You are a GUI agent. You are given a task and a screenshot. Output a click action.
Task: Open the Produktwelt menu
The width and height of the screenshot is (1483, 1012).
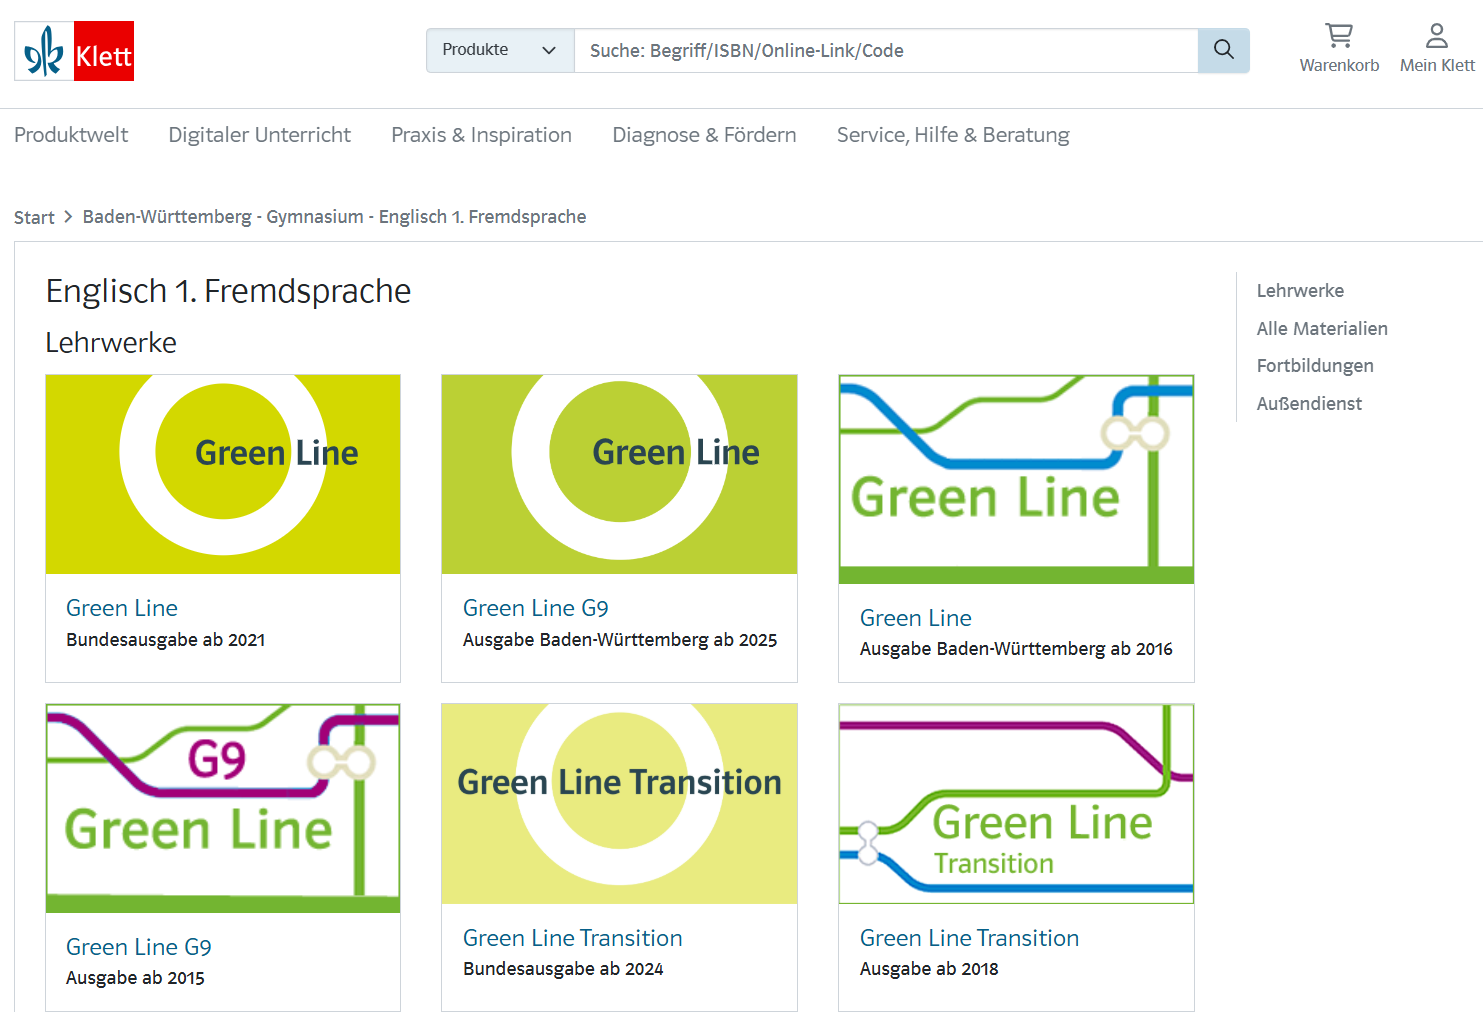tap(71, 135)
